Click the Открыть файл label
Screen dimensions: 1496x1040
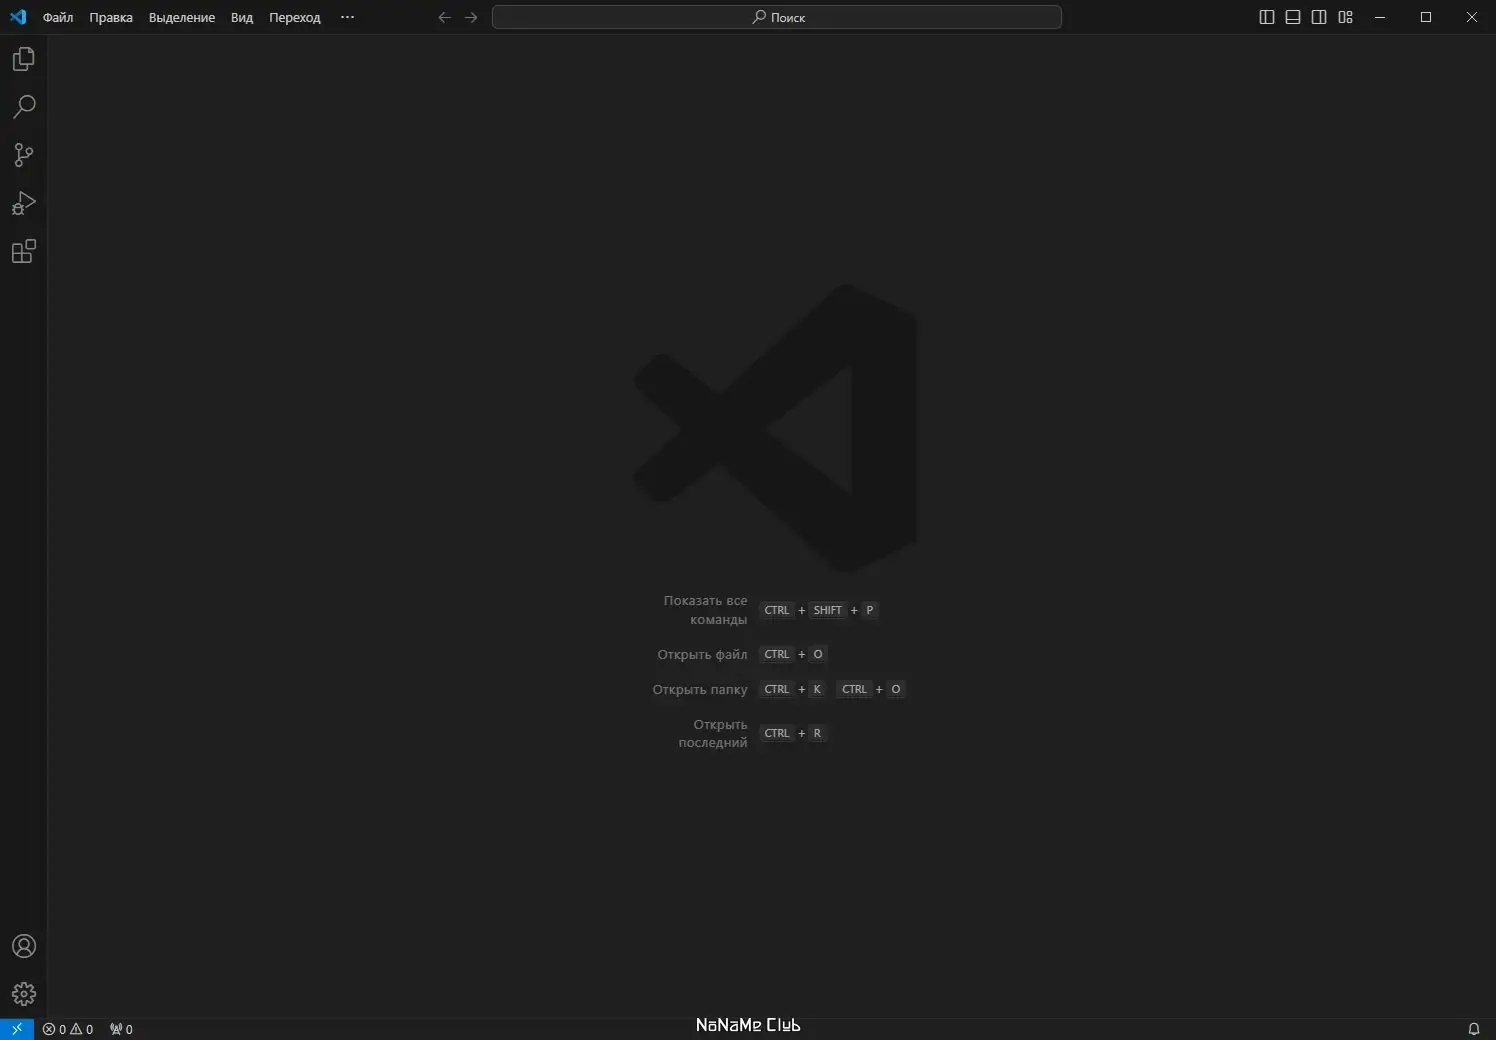click(x=702, y=654)
